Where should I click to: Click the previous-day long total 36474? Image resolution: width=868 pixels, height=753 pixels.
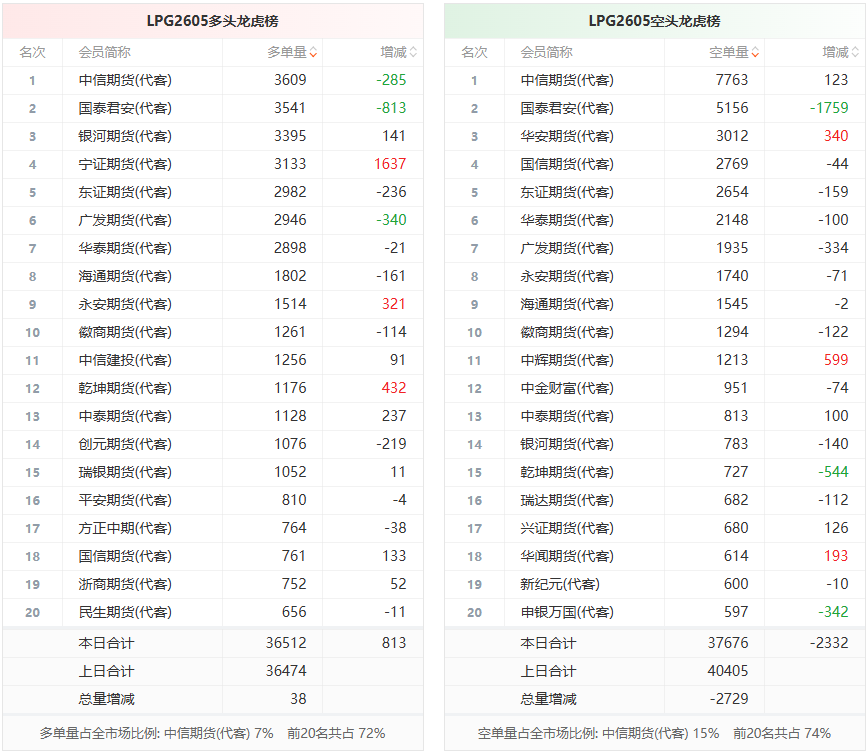(286, 671)
